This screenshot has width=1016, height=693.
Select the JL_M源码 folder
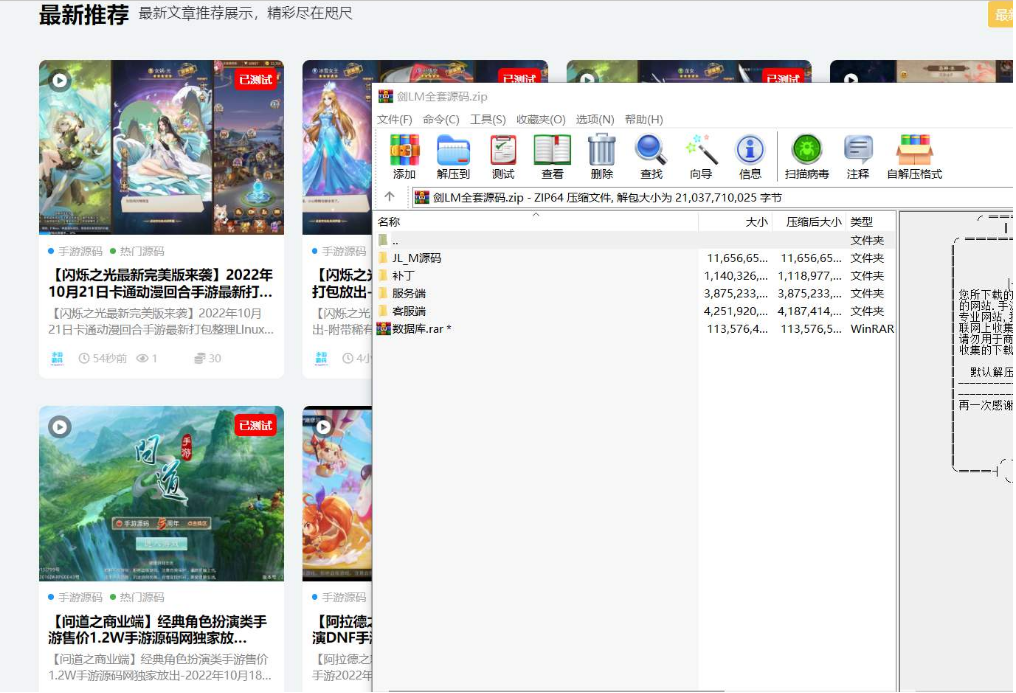[416, 258]
